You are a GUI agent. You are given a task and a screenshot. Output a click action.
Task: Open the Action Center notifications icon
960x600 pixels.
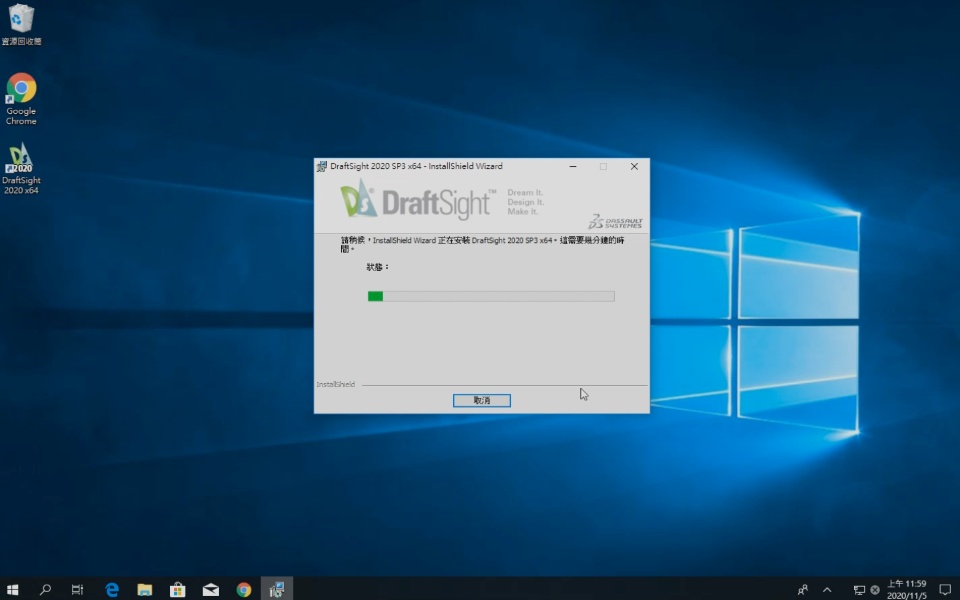945,590
